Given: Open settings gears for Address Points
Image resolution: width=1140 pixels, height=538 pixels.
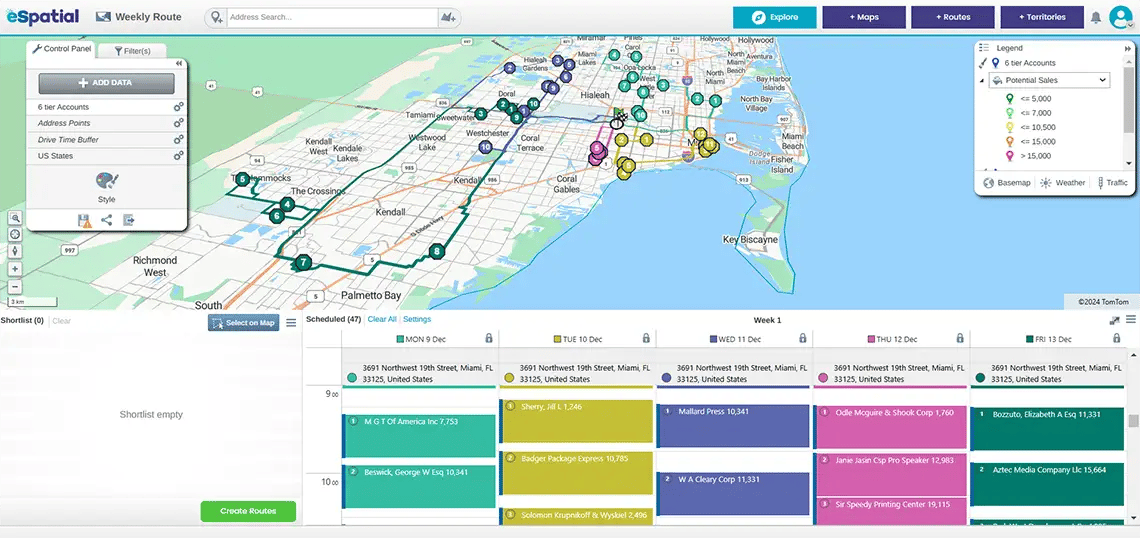Looking at the screenshot, I should click(178, 123).
